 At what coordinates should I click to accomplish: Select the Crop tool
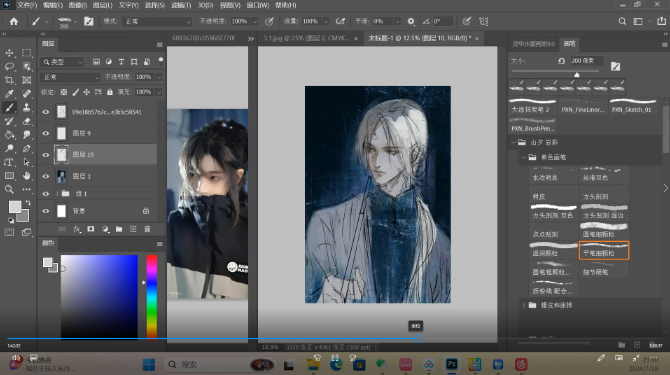tap(9, 80)
